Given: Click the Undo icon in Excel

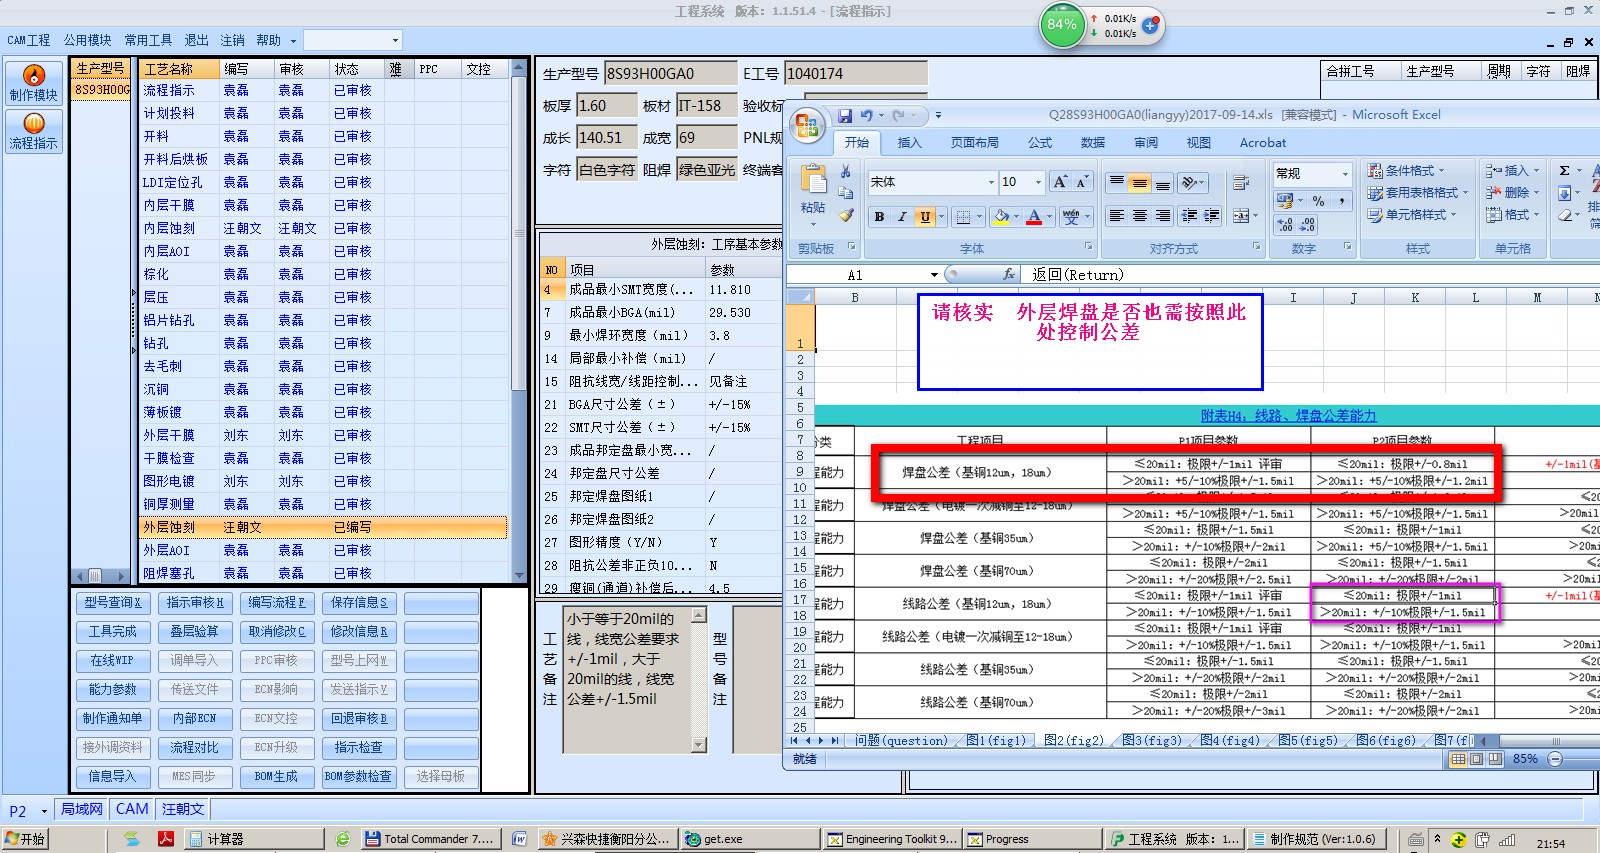Looking at the screenshot, I should coord(866,116).
